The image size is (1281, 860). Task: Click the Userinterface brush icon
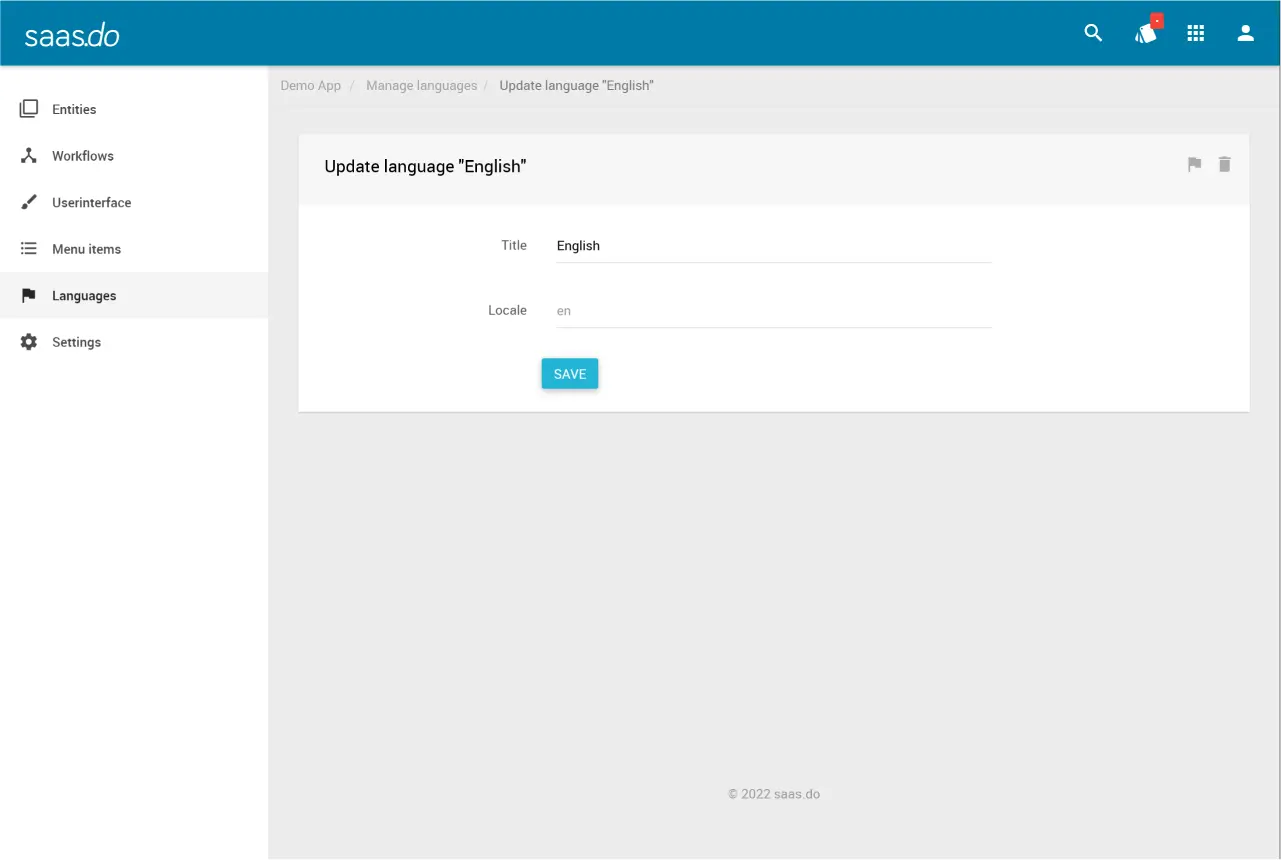pyautogui.click(x=29, y=202)
